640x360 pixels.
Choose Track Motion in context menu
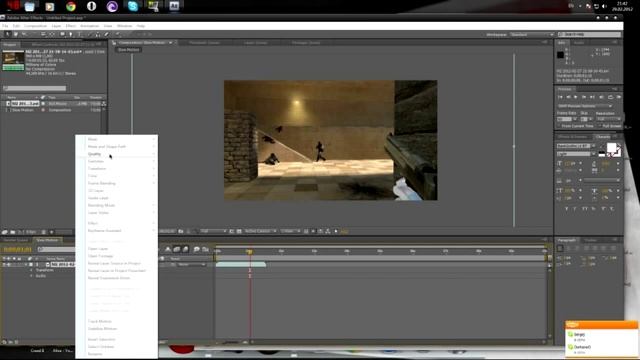pyautogui.click(x=117, y=321)
